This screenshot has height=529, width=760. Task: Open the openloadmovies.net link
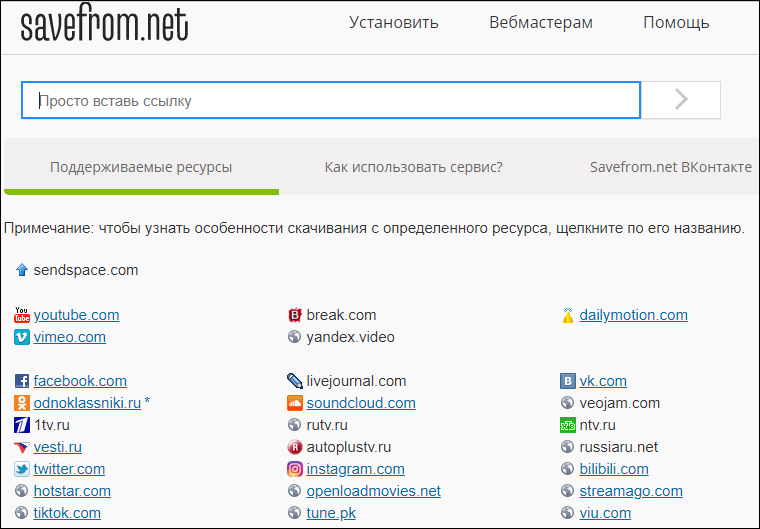pyautogui.click(x=373, y=491)
